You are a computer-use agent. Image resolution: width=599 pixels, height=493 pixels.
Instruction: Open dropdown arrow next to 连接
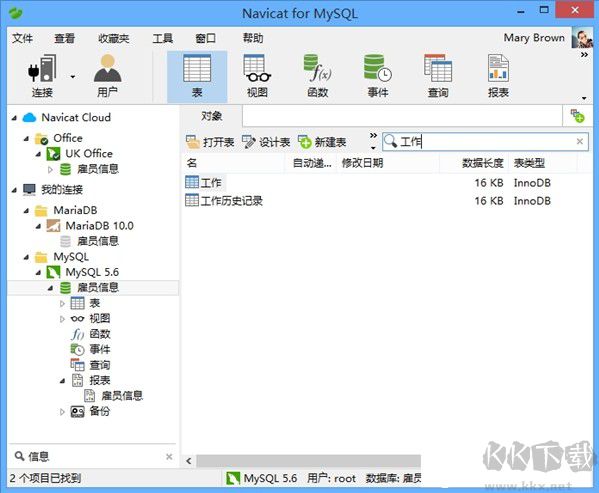pos(73,77)
